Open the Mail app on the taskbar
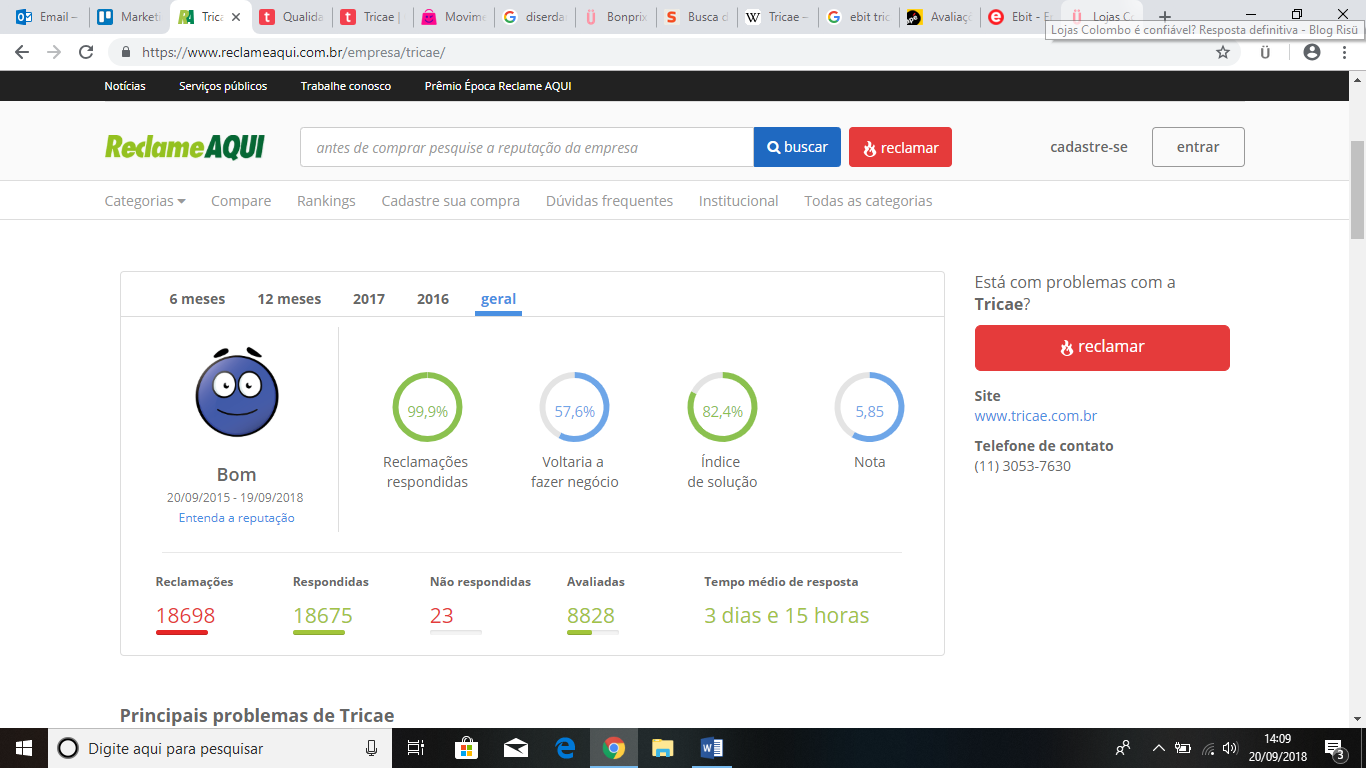 click(x=516, y=748)
